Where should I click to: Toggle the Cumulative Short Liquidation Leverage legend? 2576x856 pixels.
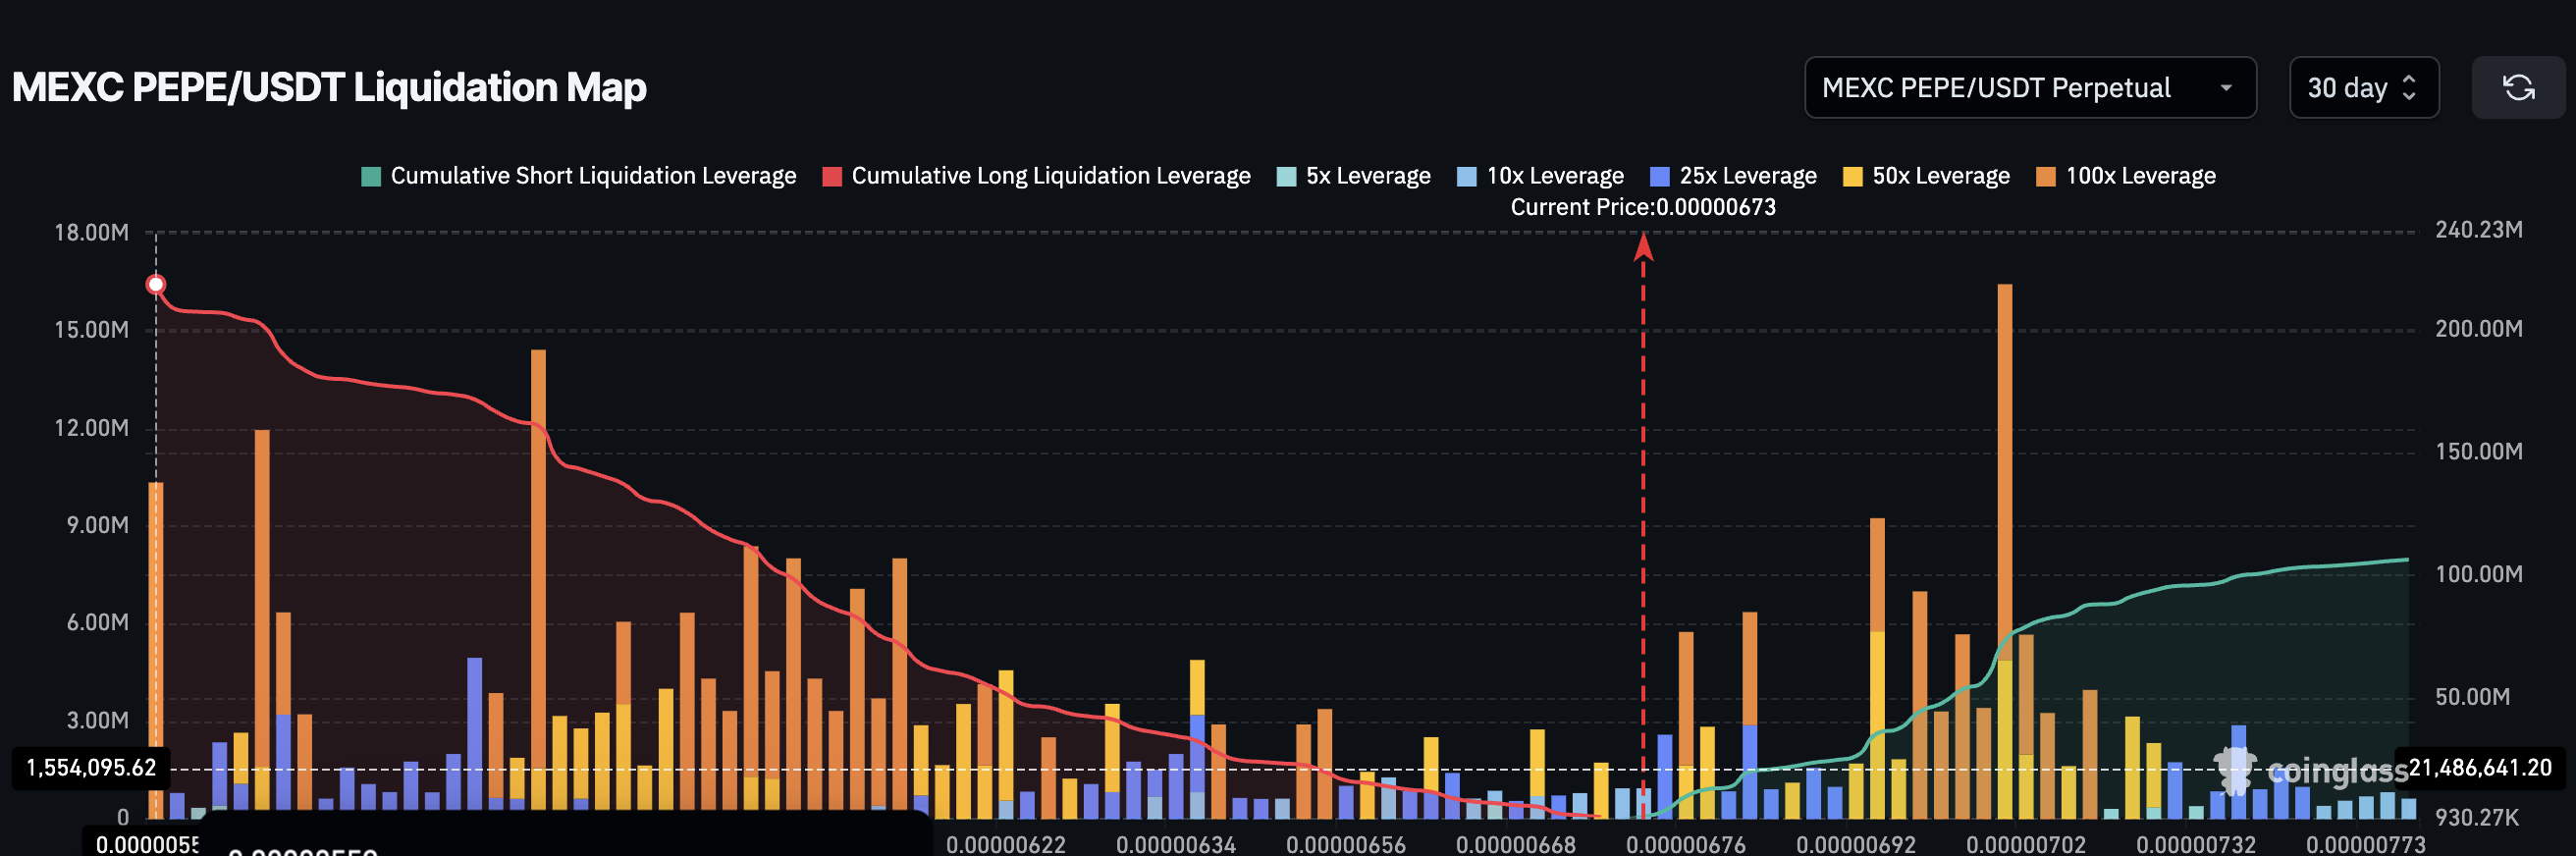(578, 176)
